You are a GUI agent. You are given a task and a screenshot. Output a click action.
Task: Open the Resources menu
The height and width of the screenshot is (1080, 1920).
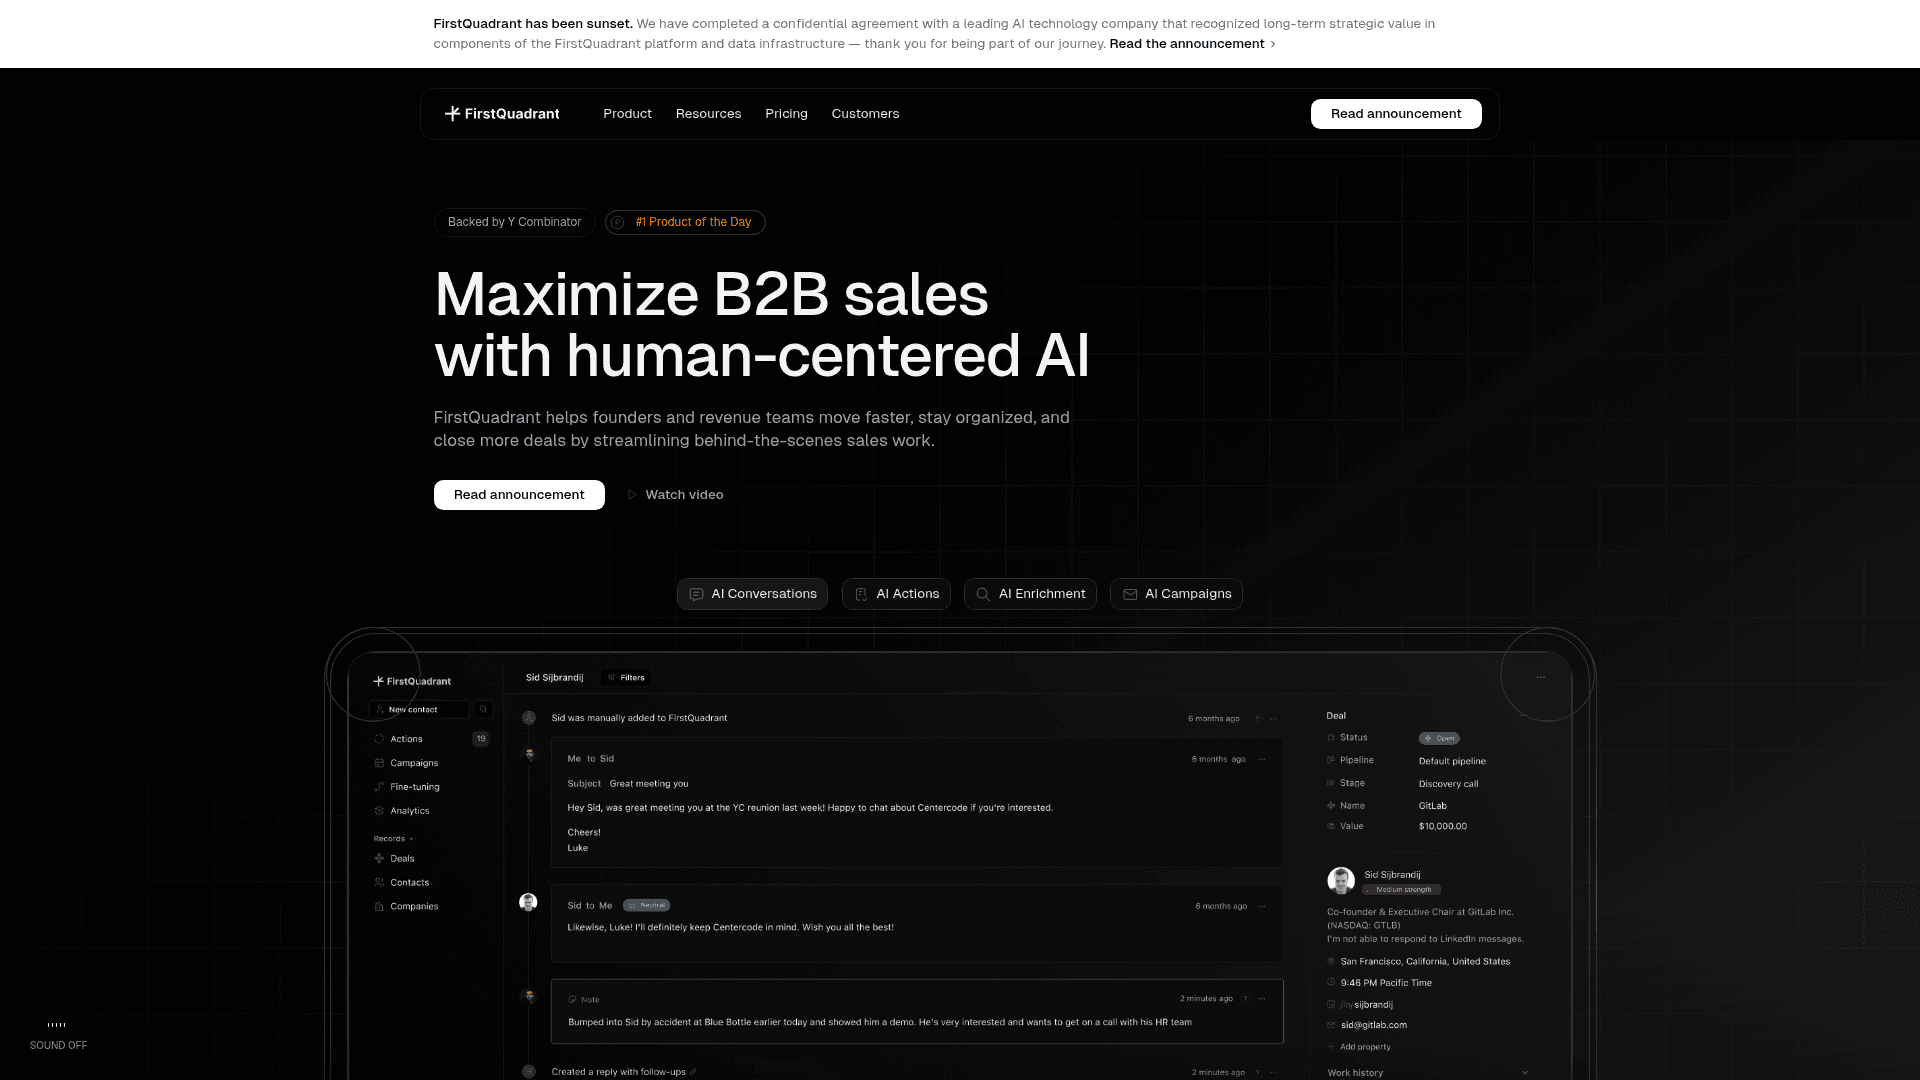click(708, 114)
